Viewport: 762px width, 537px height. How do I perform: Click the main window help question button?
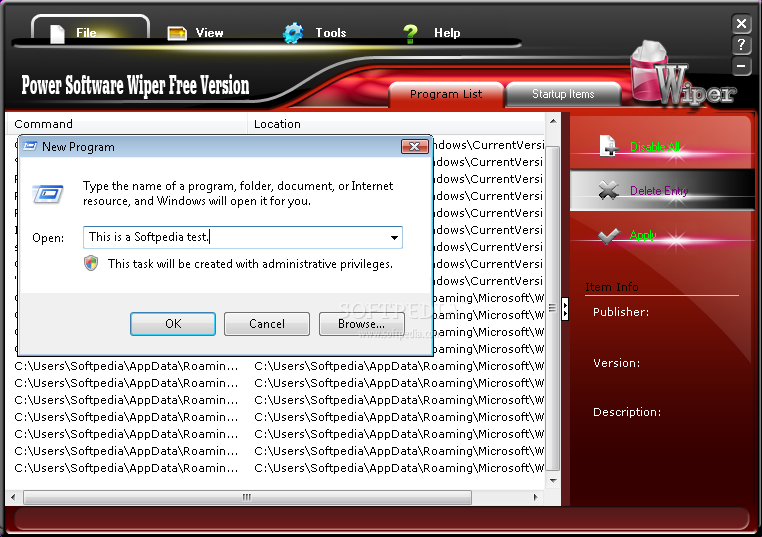click(741, 45)
